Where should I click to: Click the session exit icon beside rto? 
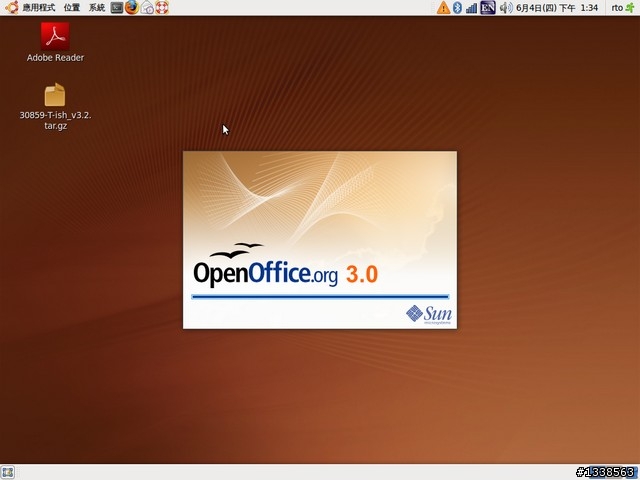[630, 8]
